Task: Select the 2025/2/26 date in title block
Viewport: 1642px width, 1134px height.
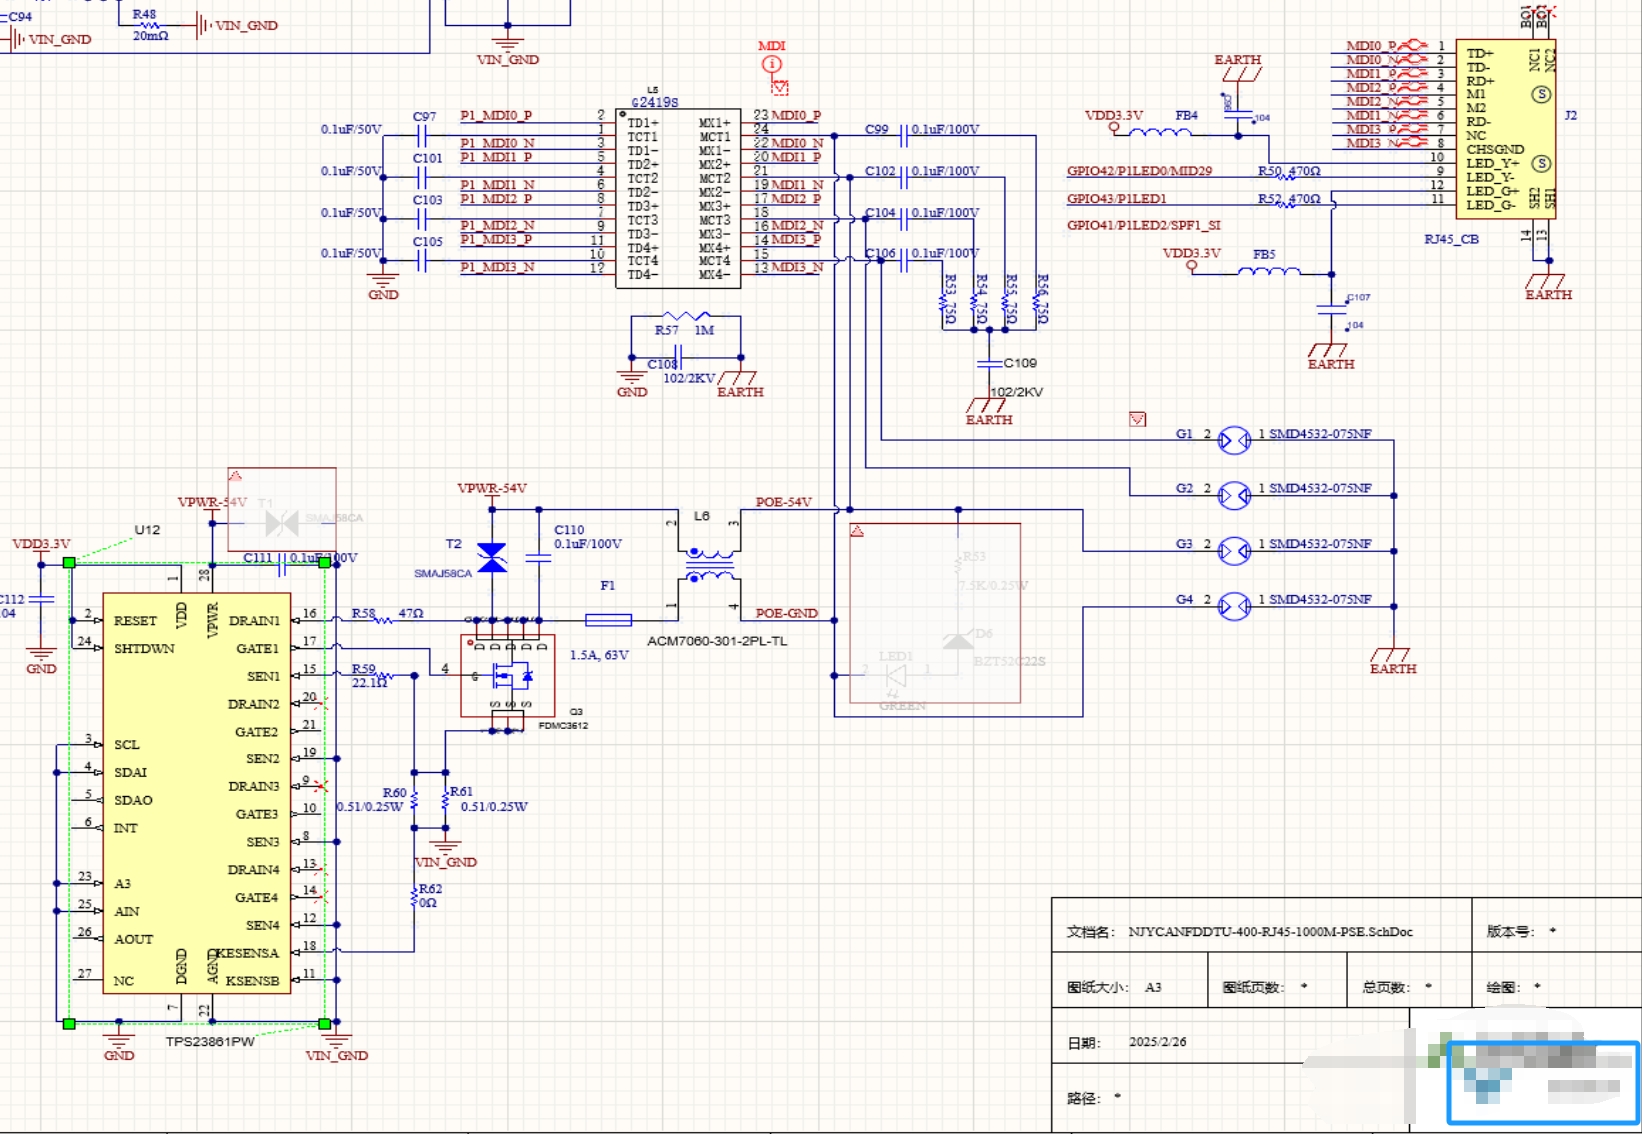Action: (1157, 1042)
